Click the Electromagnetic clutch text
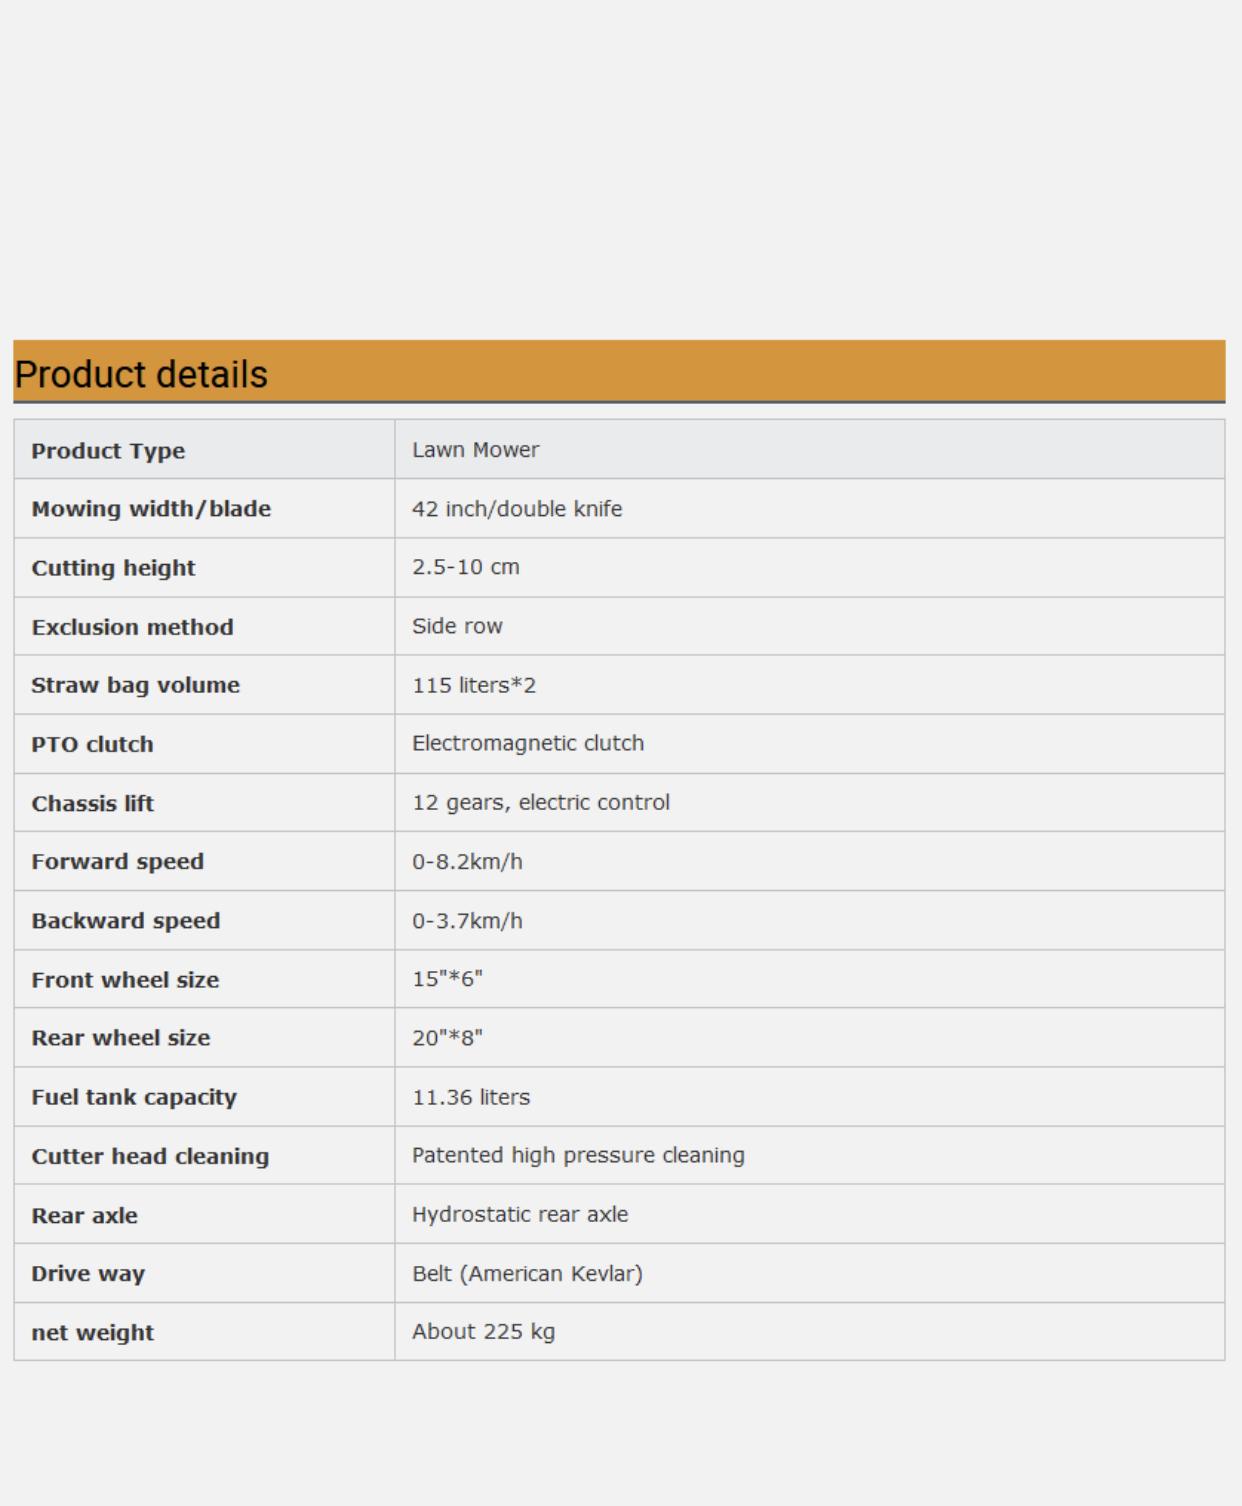The width and height of the screenshot is (1242, 1506). 528,743
